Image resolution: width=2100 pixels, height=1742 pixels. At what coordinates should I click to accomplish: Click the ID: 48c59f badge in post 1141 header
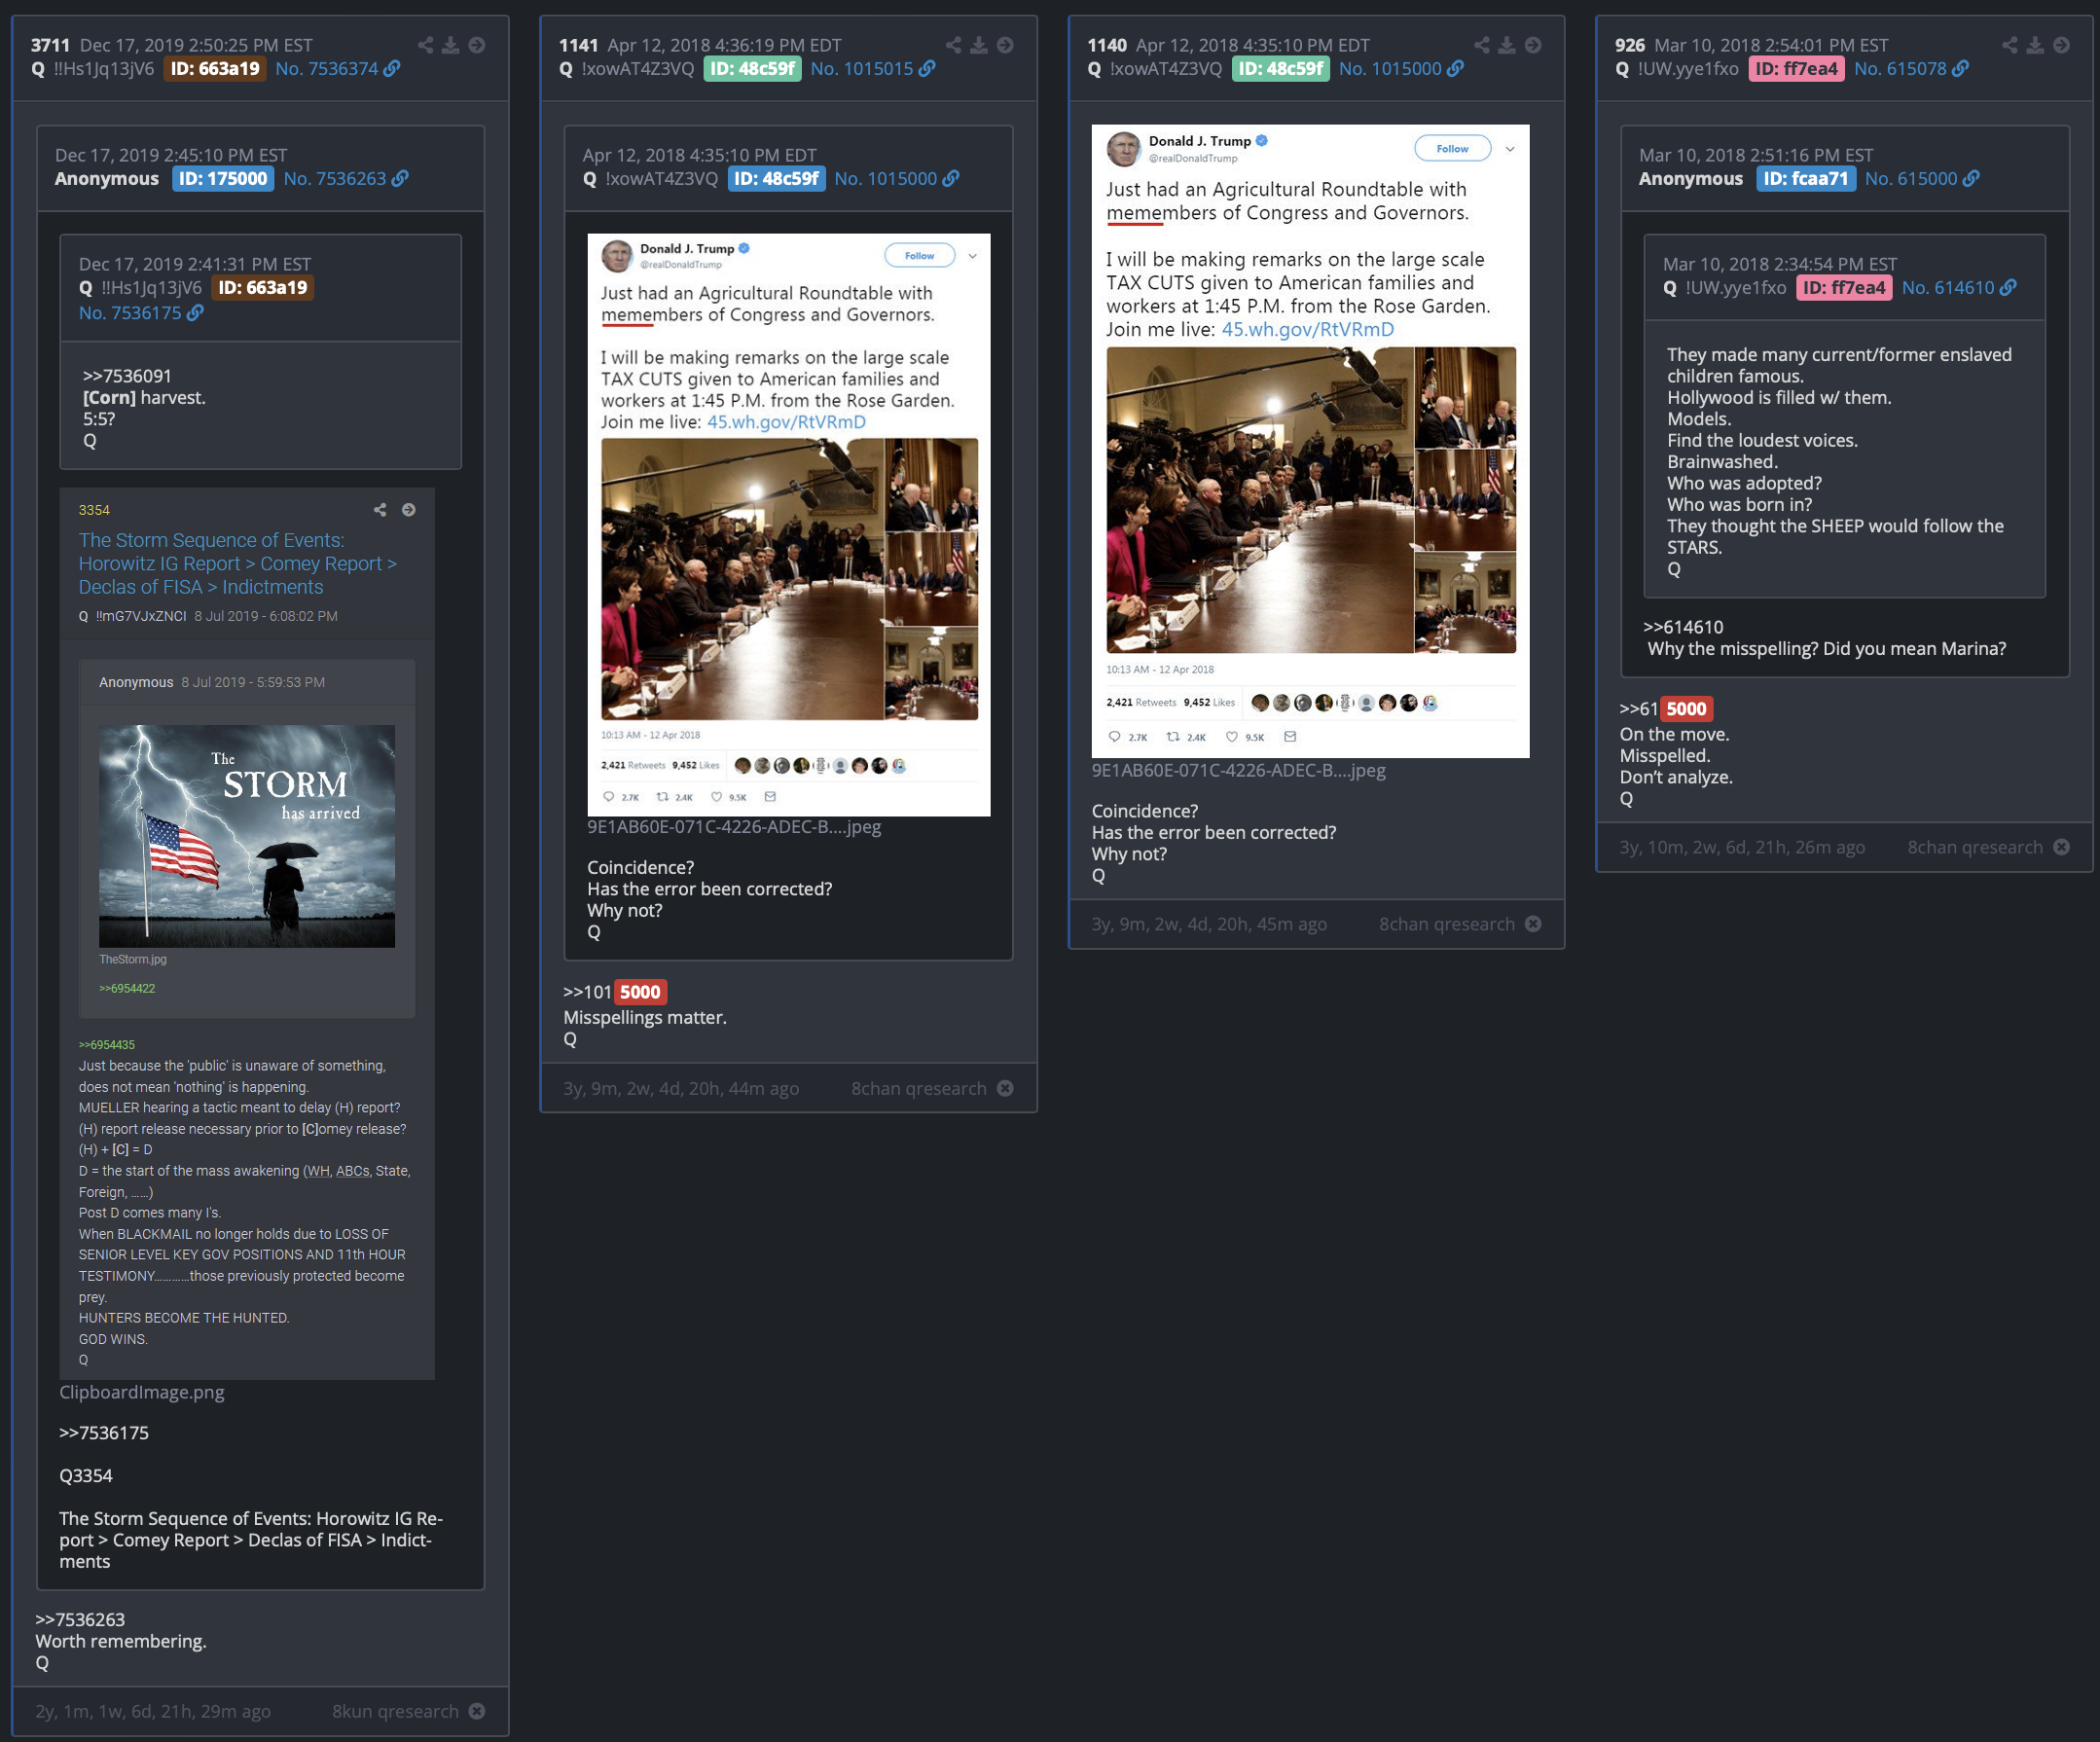click(752, 69)
